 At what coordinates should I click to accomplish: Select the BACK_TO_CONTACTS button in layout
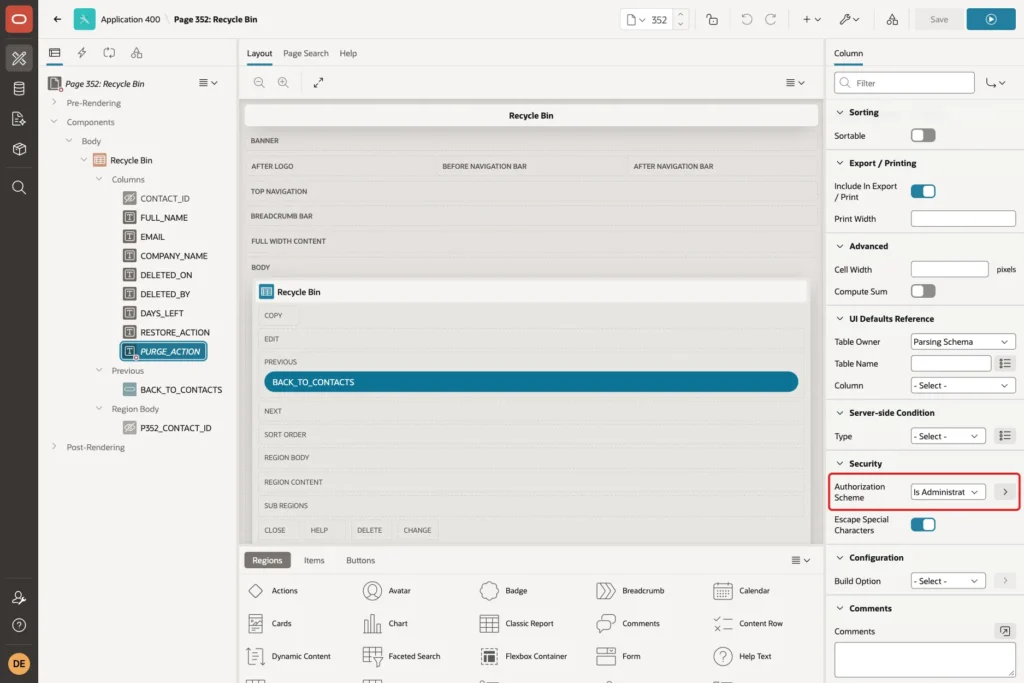click(x=531, y=382)
